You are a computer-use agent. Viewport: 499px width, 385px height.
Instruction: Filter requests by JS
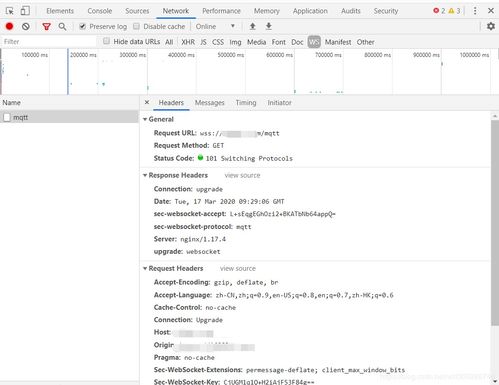(203, 42)
